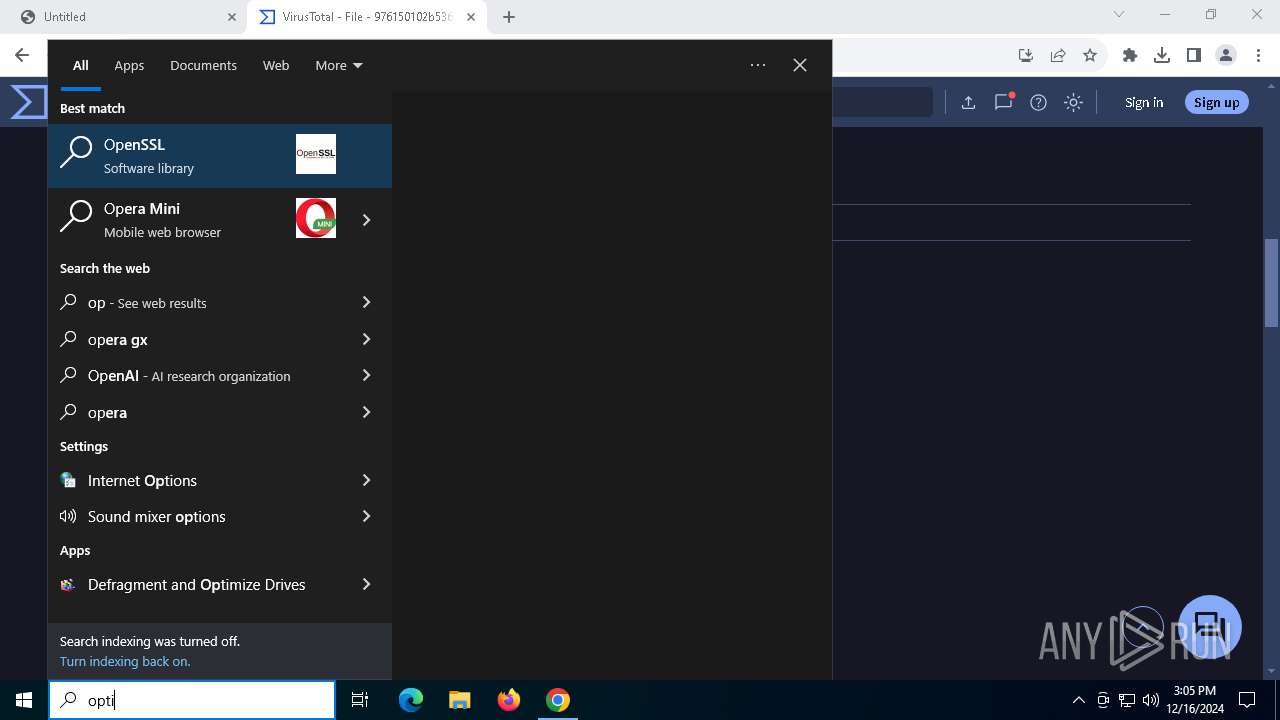
Task: Open a new Chrome tab
Action: point(509,17)
